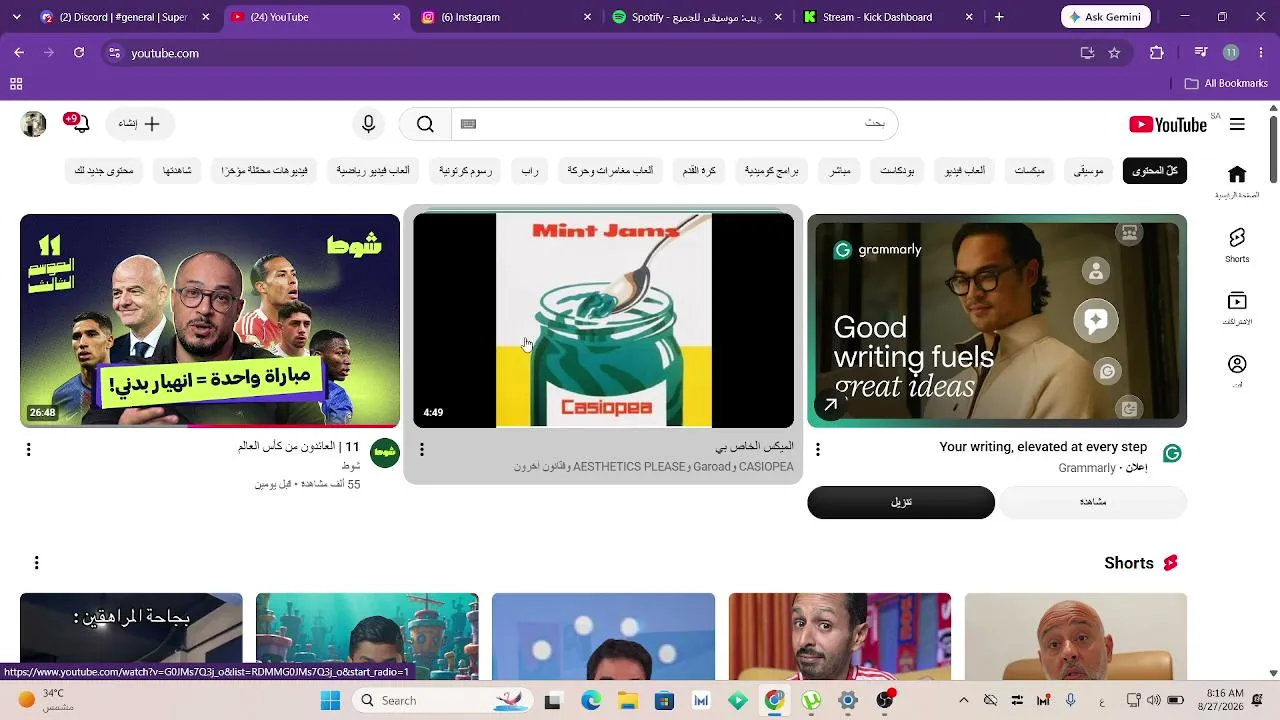Select the مباشر filter chip
This screenshot has width=1280, height=720.
840,171
